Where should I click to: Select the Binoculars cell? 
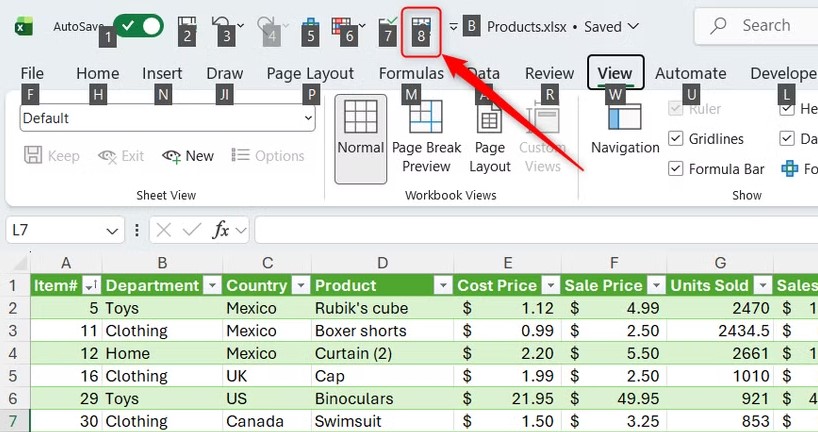pos(382,399)
